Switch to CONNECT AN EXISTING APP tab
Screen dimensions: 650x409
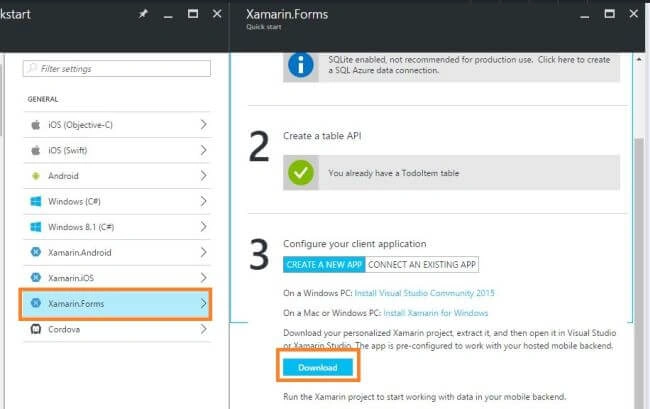pos(422,265)
